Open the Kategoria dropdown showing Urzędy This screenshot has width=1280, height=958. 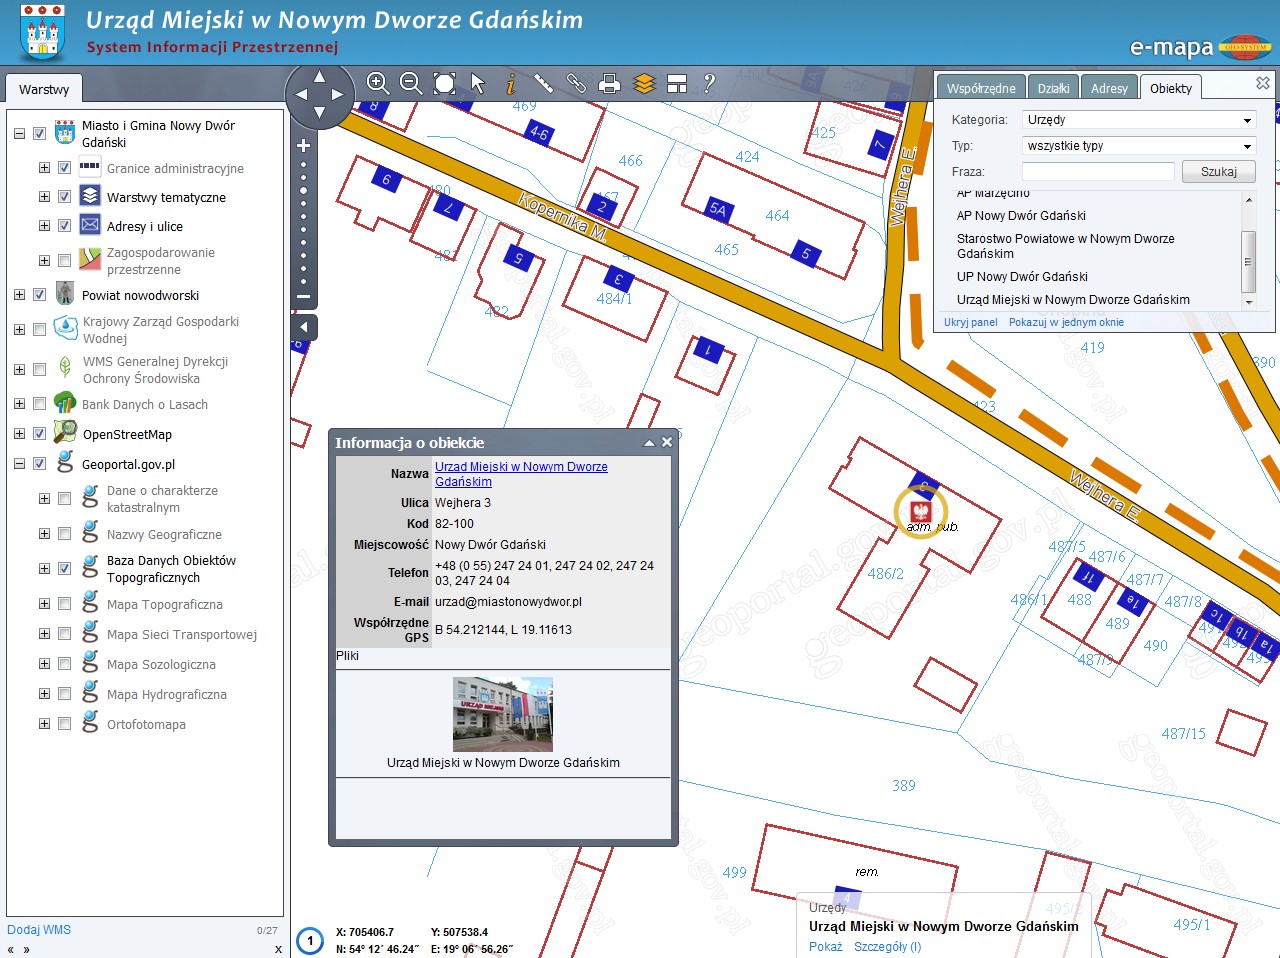click(1139, 120)
